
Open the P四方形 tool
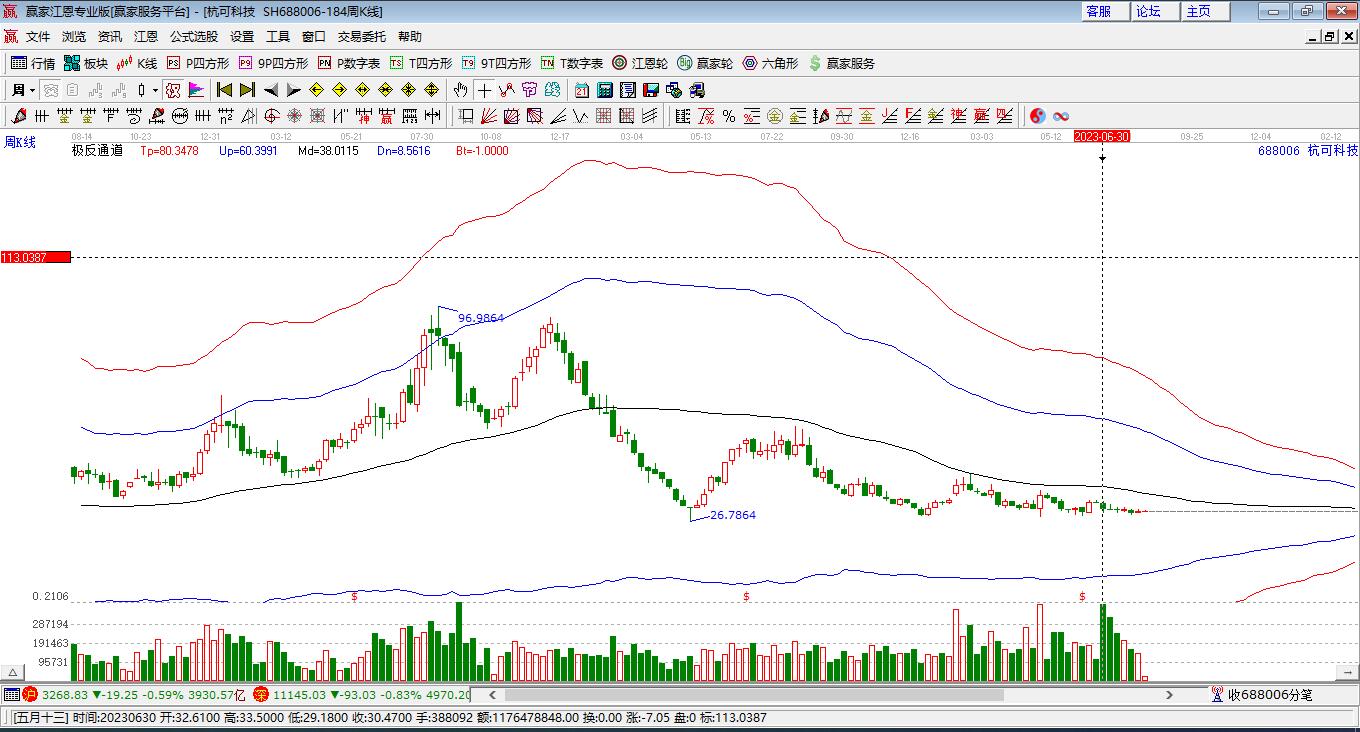point(197,63)
